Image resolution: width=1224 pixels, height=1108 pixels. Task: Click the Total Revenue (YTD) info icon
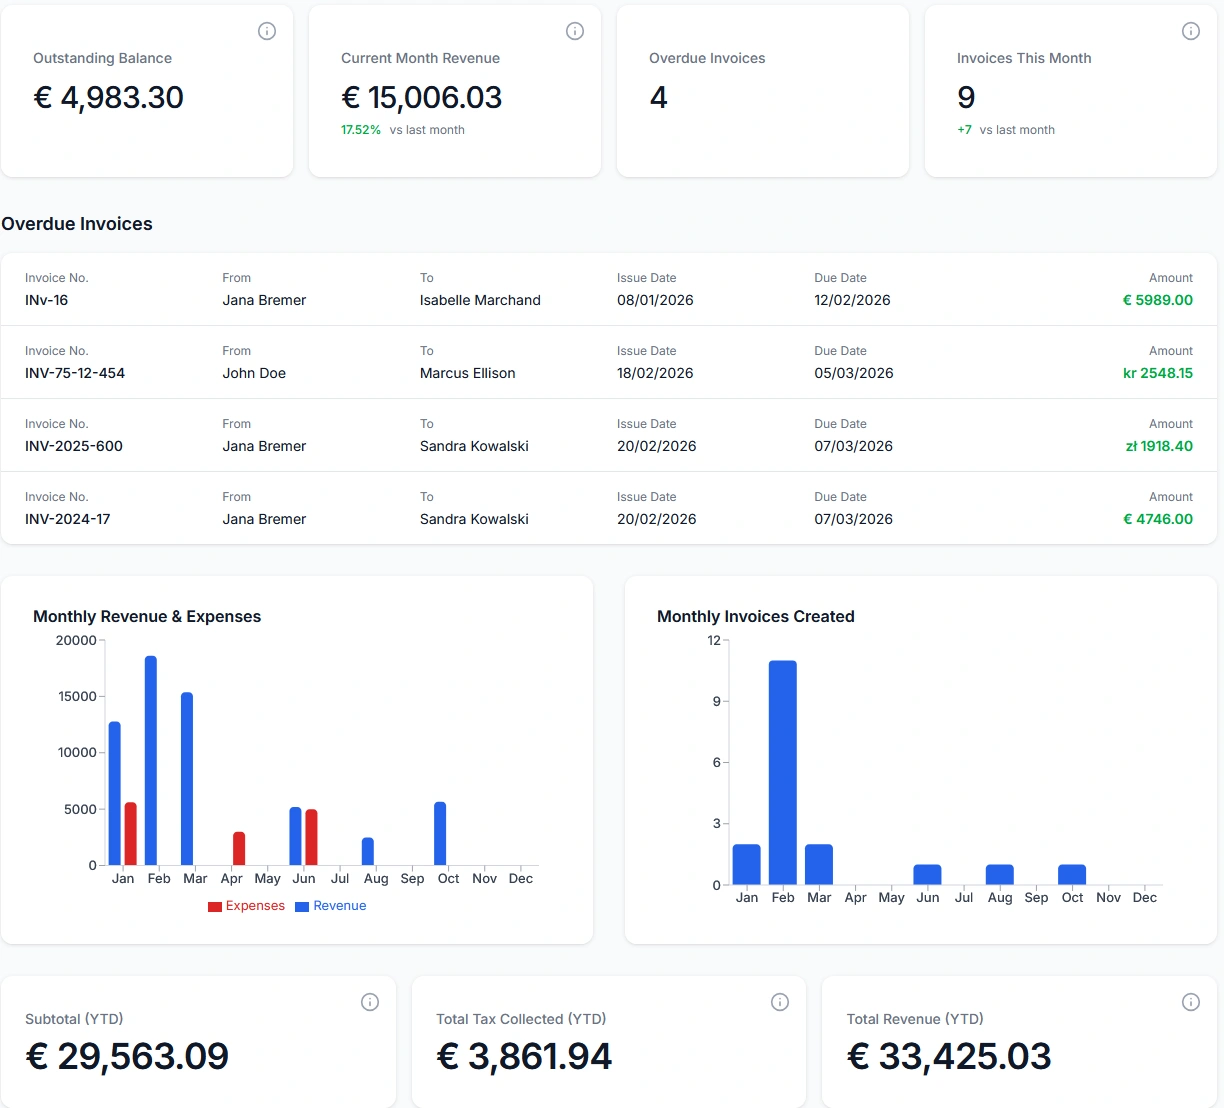1191,1001
